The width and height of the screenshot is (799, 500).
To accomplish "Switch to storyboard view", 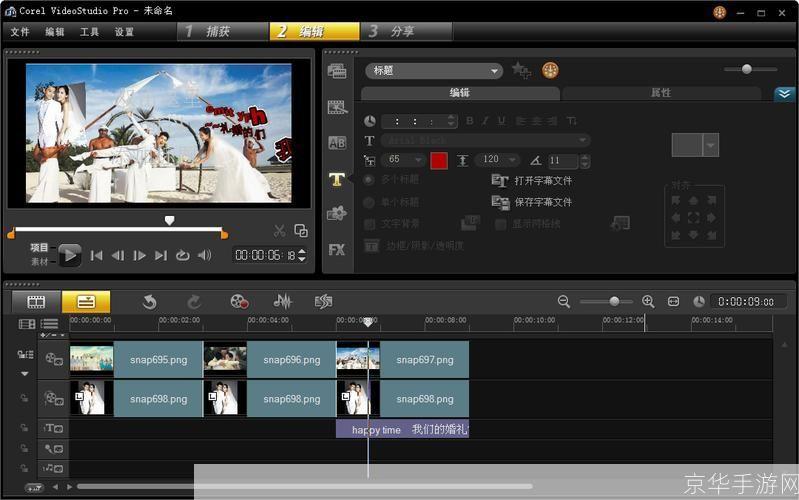I will tap(36, 301).
